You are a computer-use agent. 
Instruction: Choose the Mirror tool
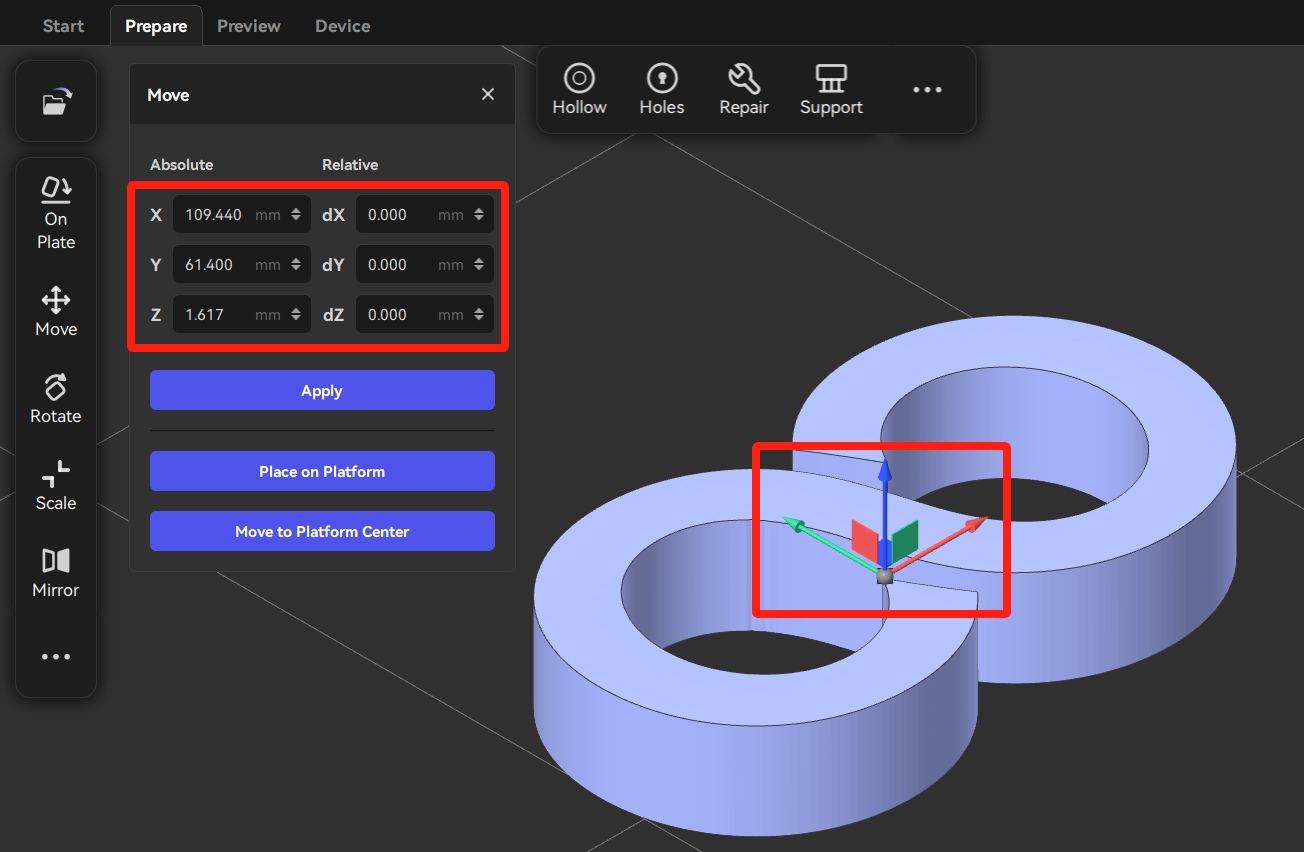(56, 573)
